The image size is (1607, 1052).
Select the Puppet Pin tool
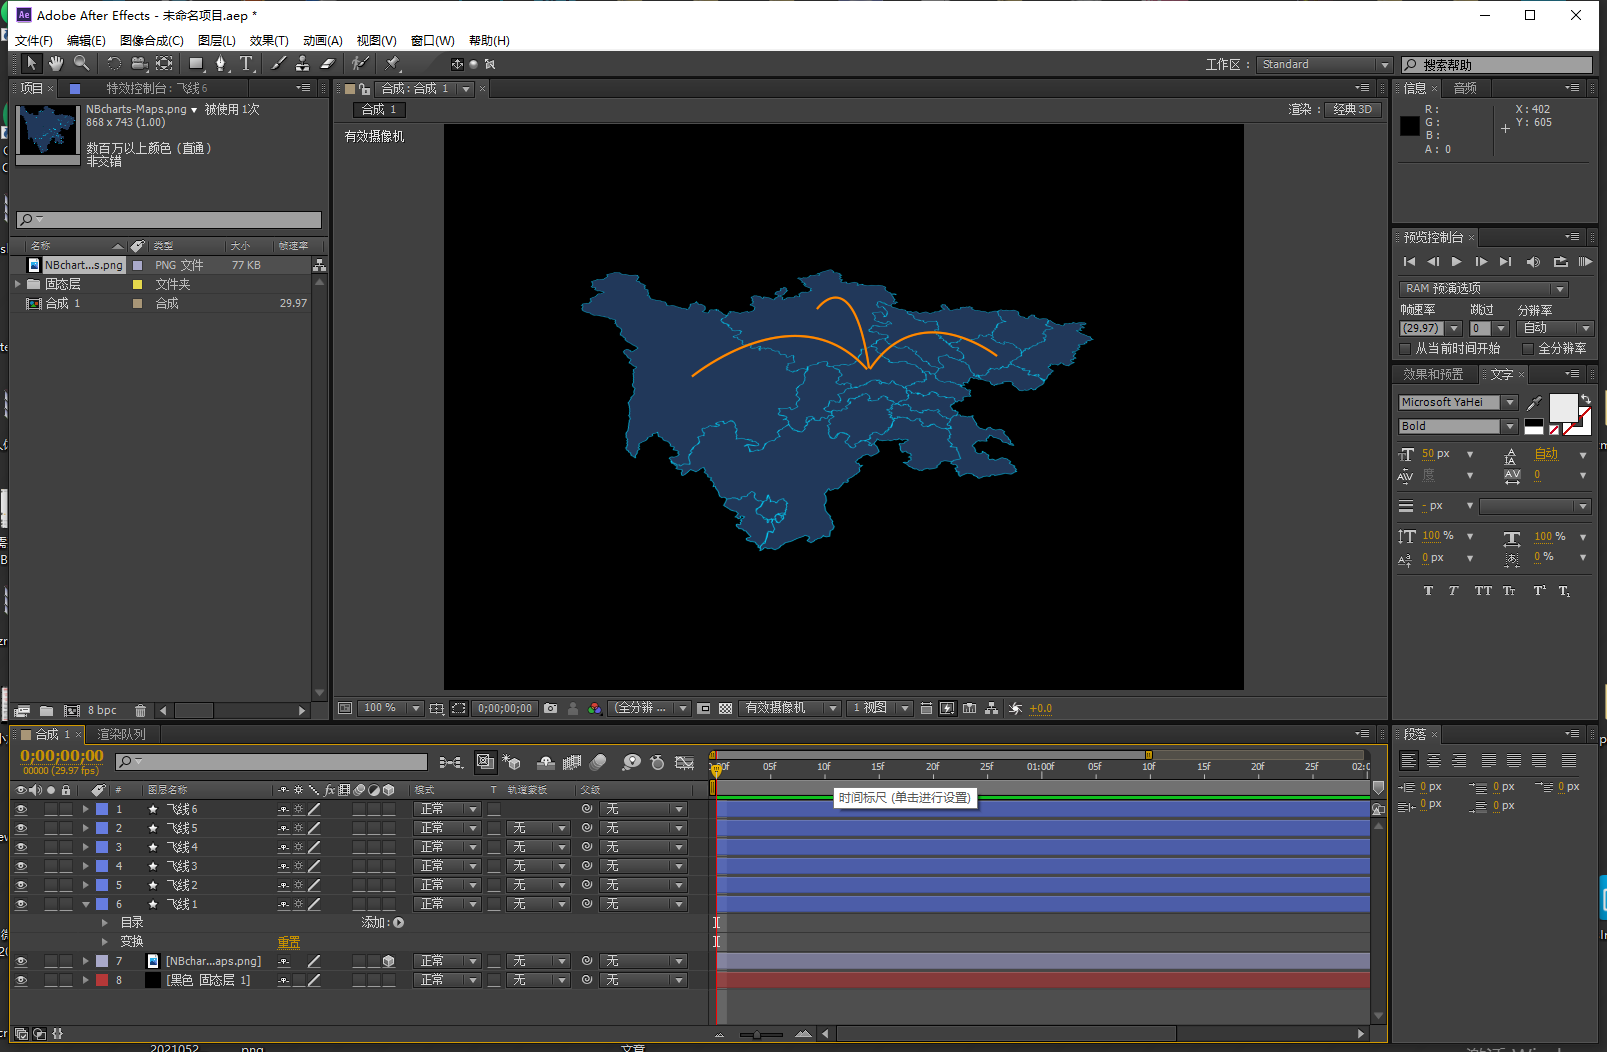pyautogui.click(x=393, y=64)
